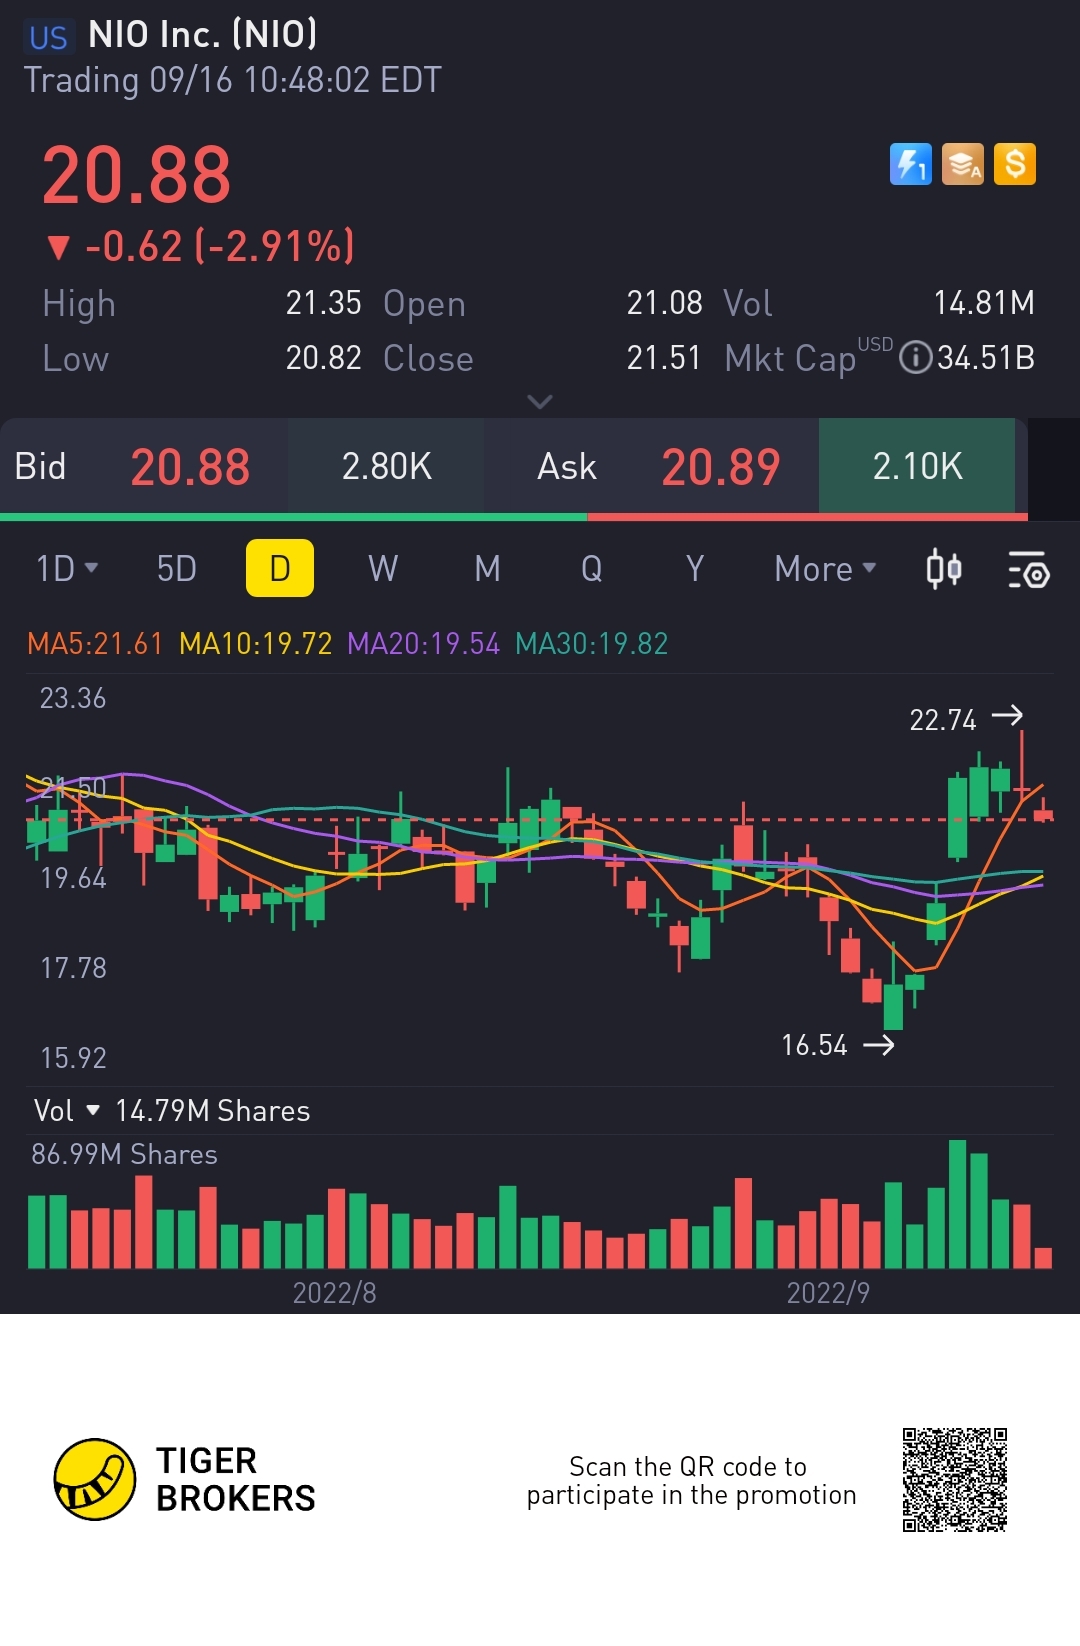Tap the market cap value 34.51B
This screenshot has width=1080, height=1646.
point(986,358)
